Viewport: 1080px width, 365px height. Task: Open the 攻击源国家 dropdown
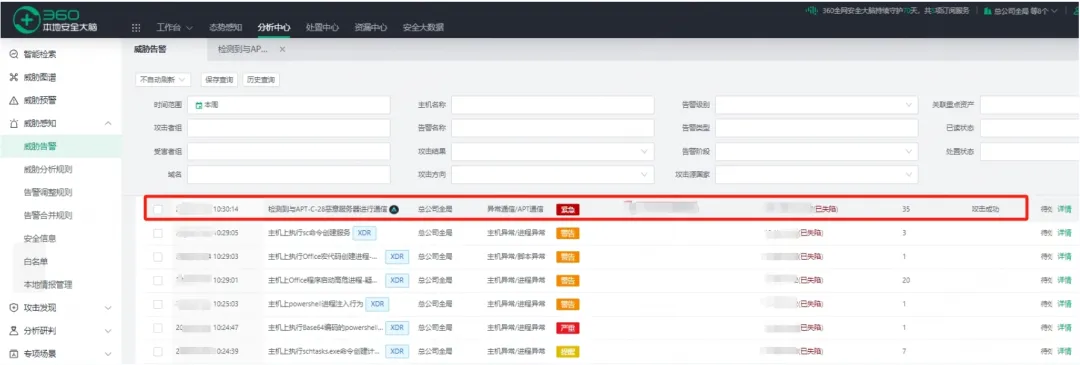[x=817, y=175]
